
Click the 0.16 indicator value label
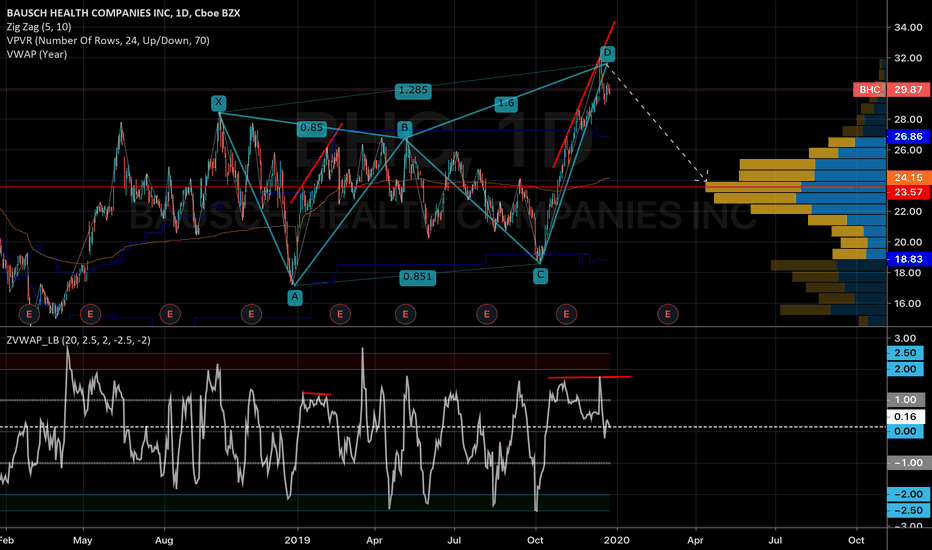coord(905,416)
